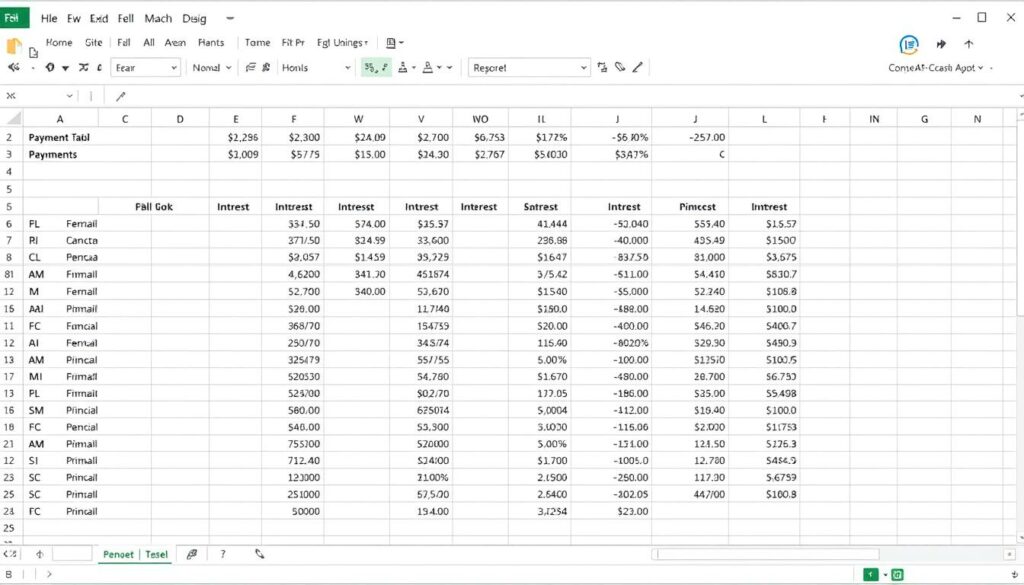The image size is (1024, 585).
Task: Switch to the Home ribbon tab
Action: [x=59, y=42]
